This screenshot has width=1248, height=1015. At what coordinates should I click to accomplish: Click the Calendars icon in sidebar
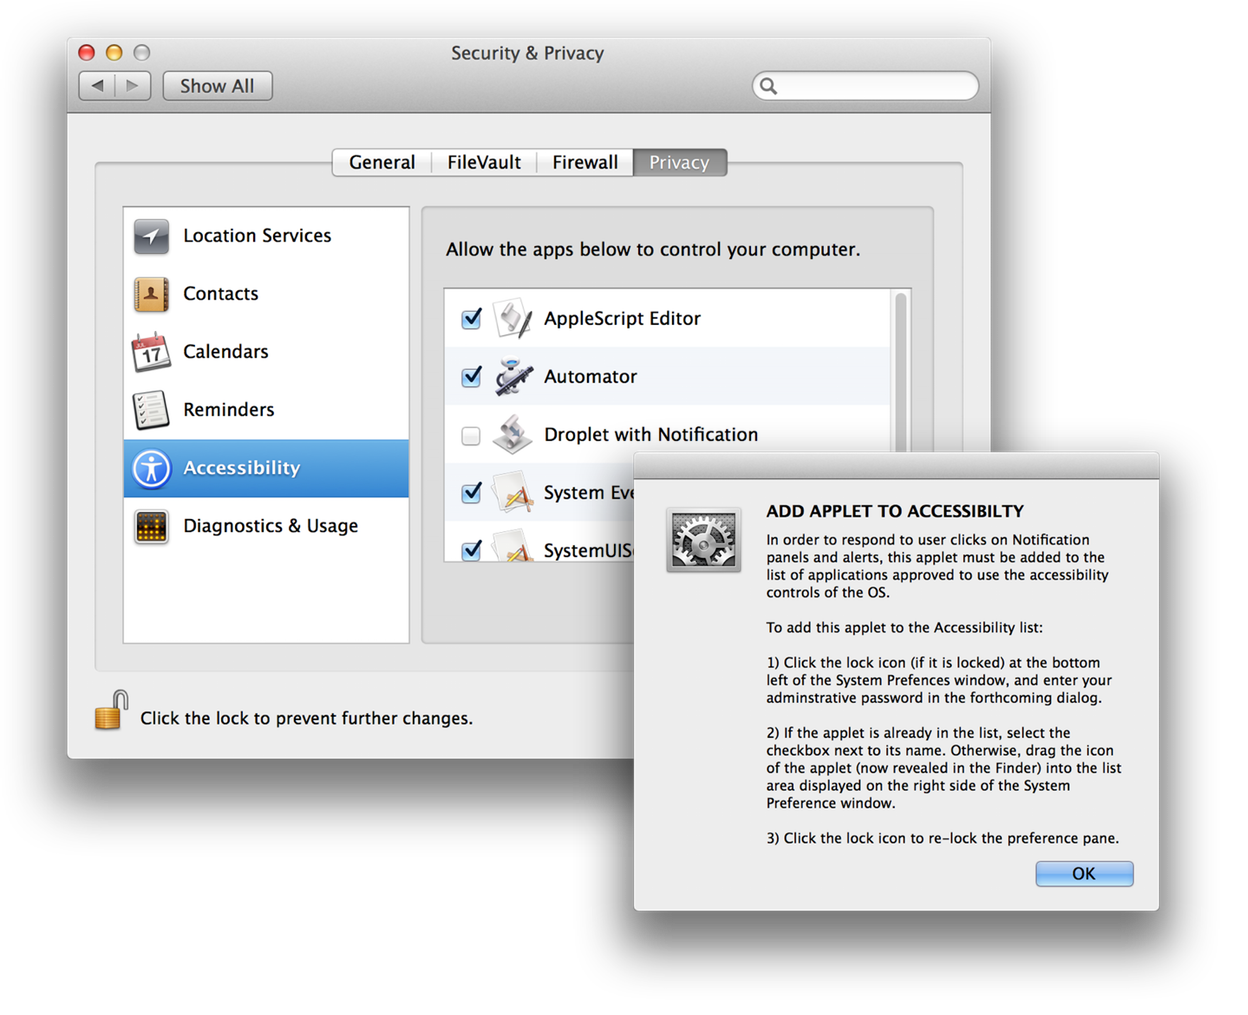click(151, 352)
